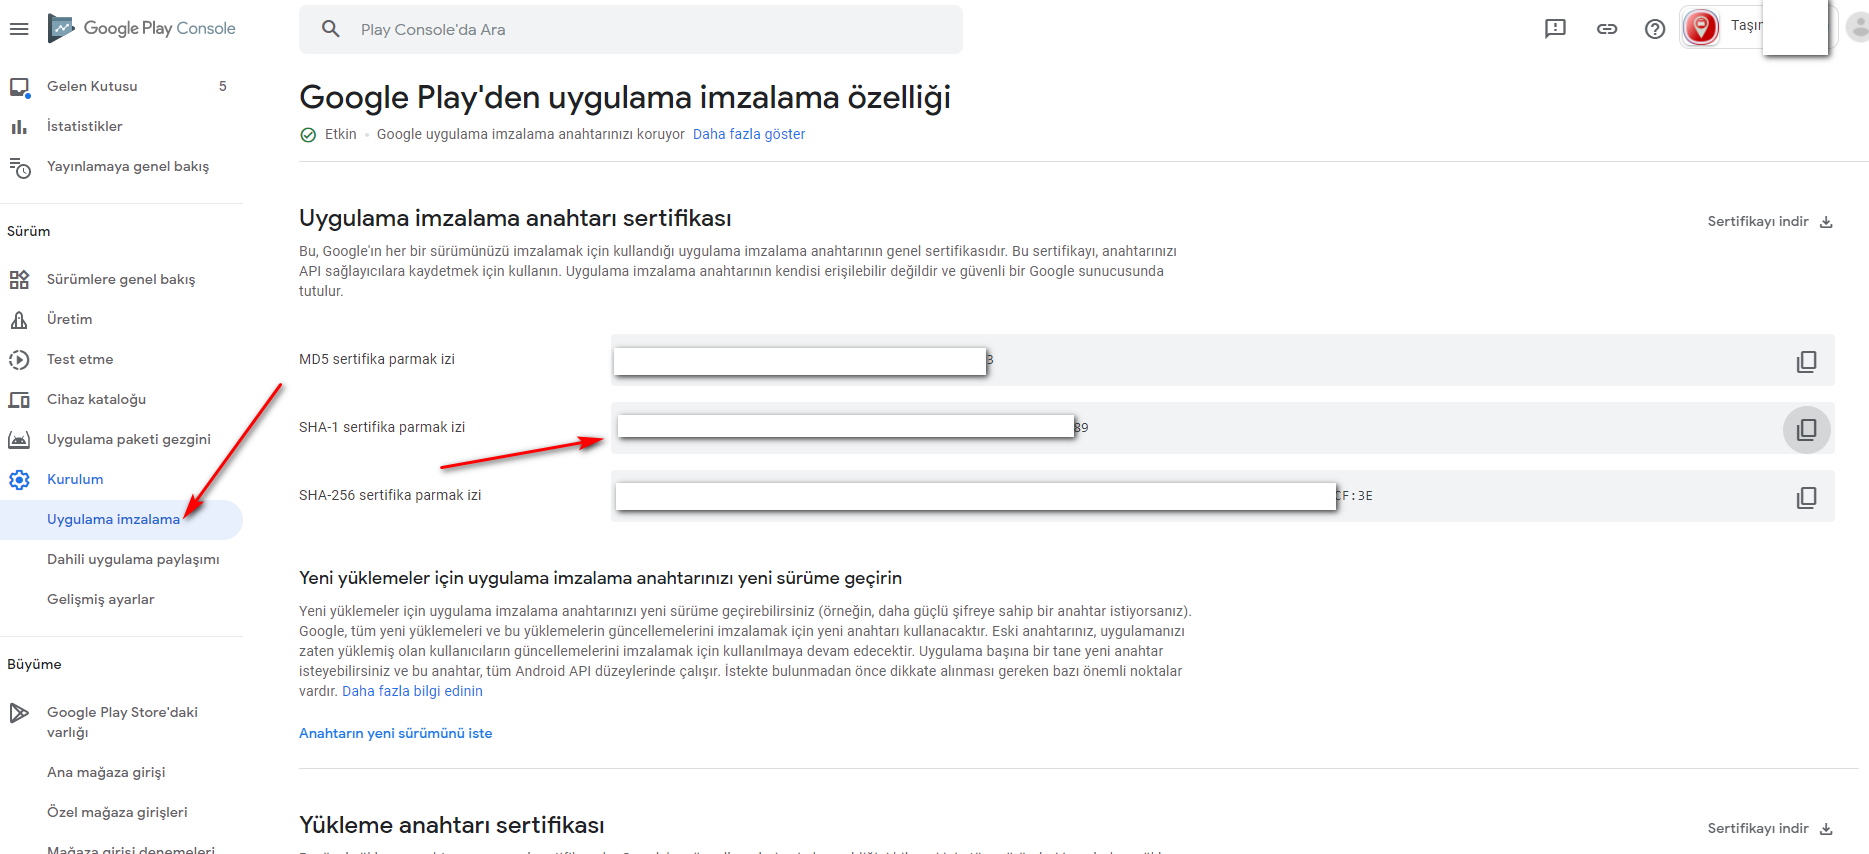Copy the MD5 certificate fingerprint
This screenshot has height=854, width=1869.
pos(1806,361)
